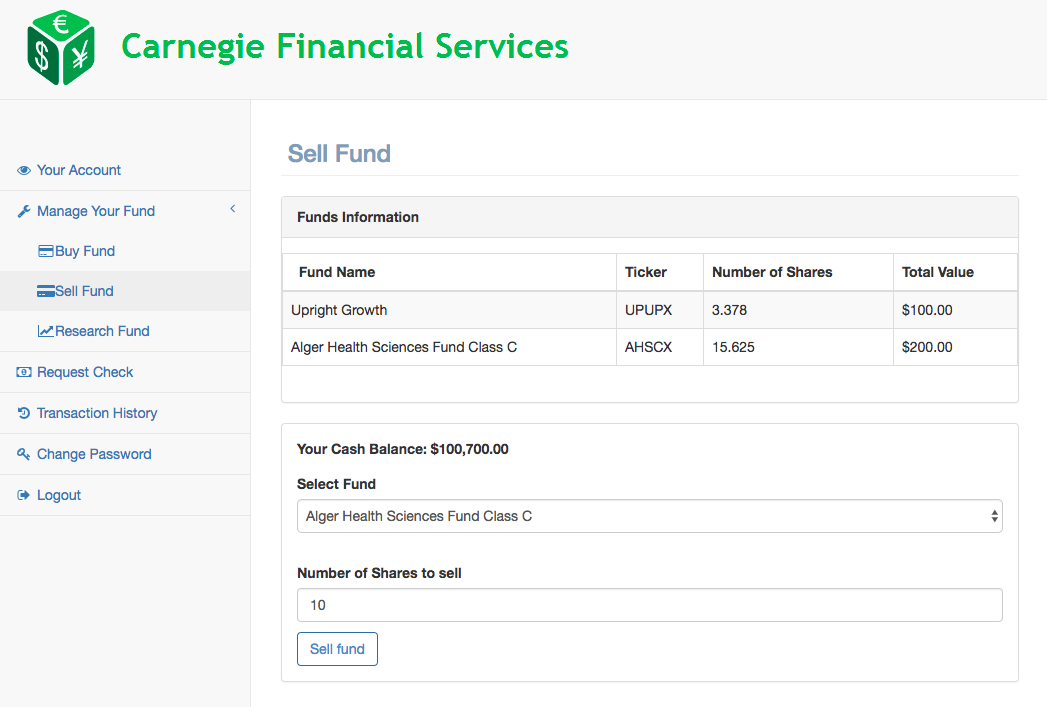View Transaction History

pos(97,413)
